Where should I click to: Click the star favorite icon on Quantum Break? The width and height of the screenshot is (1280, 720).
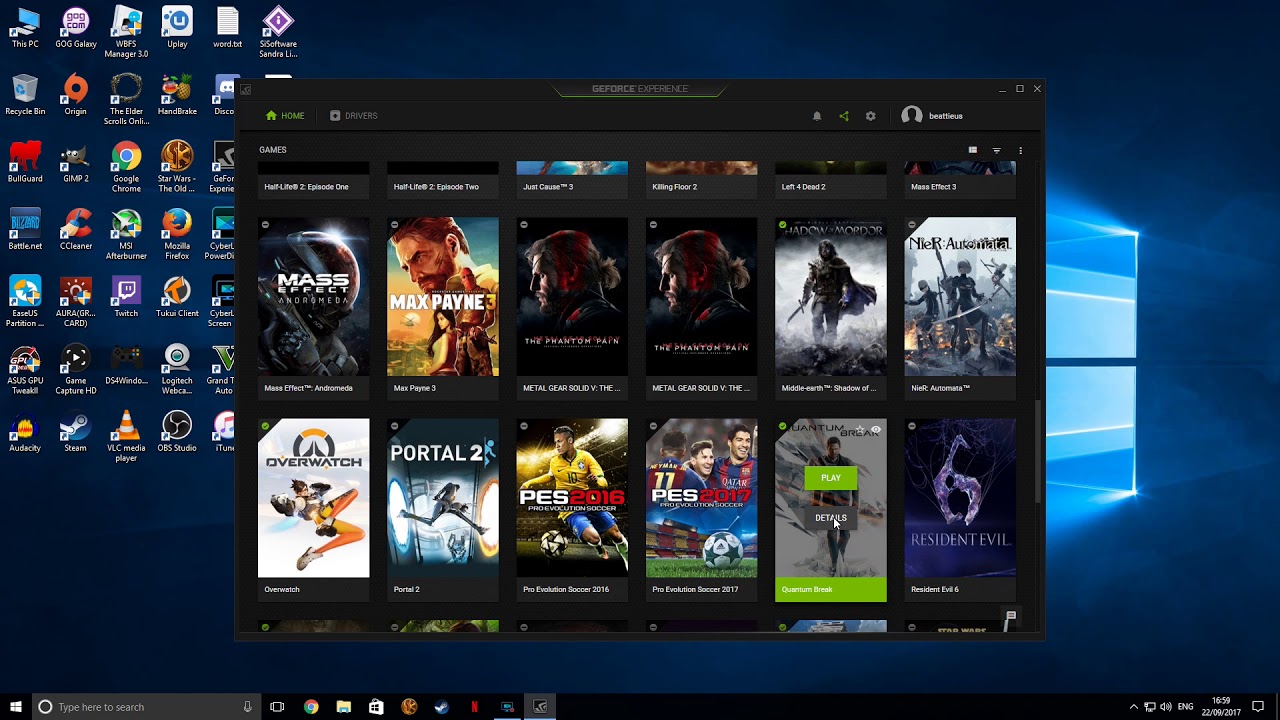(x=859, y=429)
